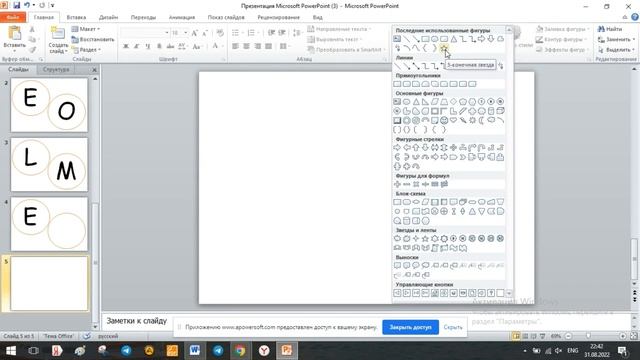This screenshot has height=360, width=640.
Task: Choose the process rectangle under Блок-схема
Action: coord(397,202)
